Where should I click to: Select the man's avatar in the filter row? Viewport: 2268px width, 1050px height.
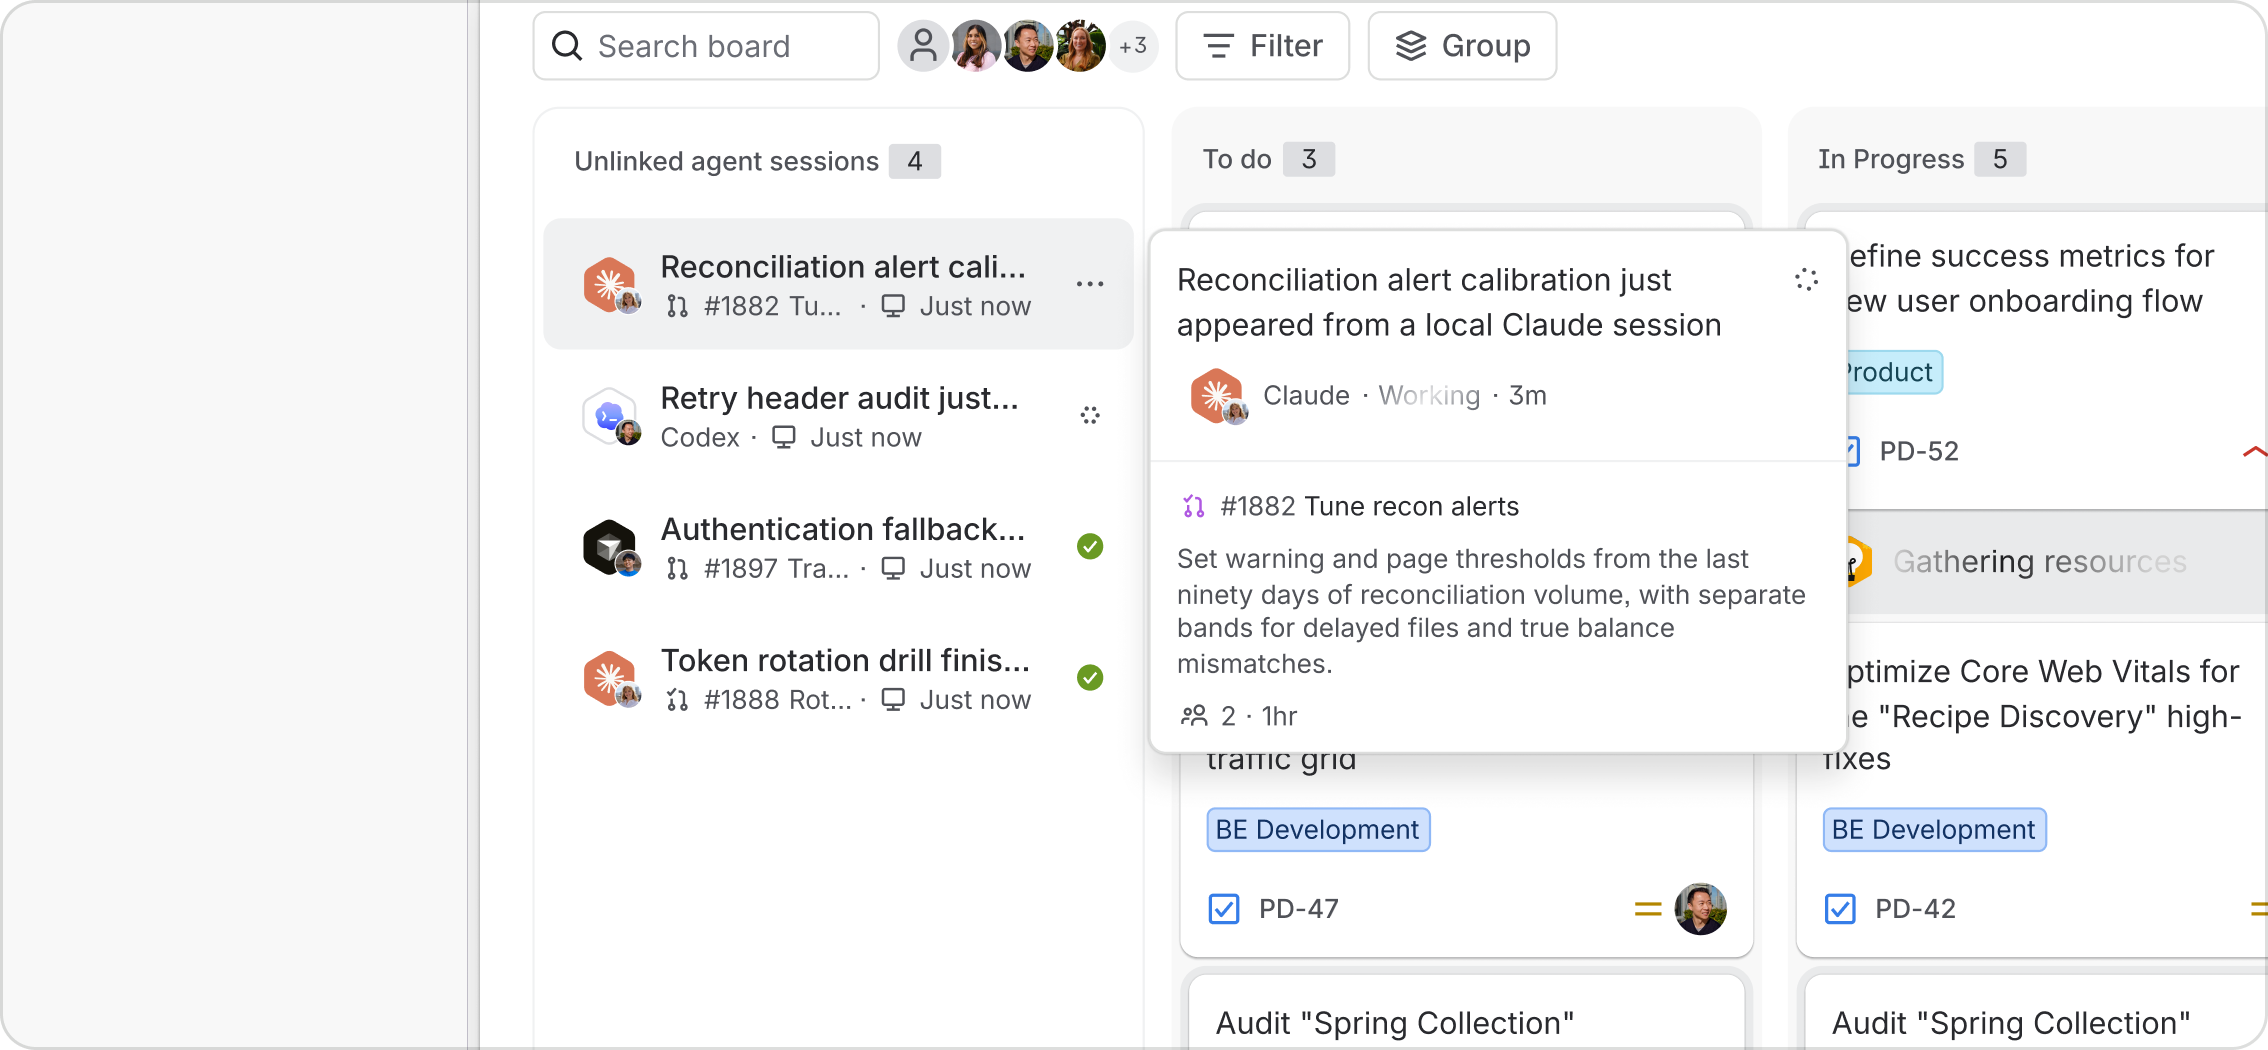(1028, 46)
